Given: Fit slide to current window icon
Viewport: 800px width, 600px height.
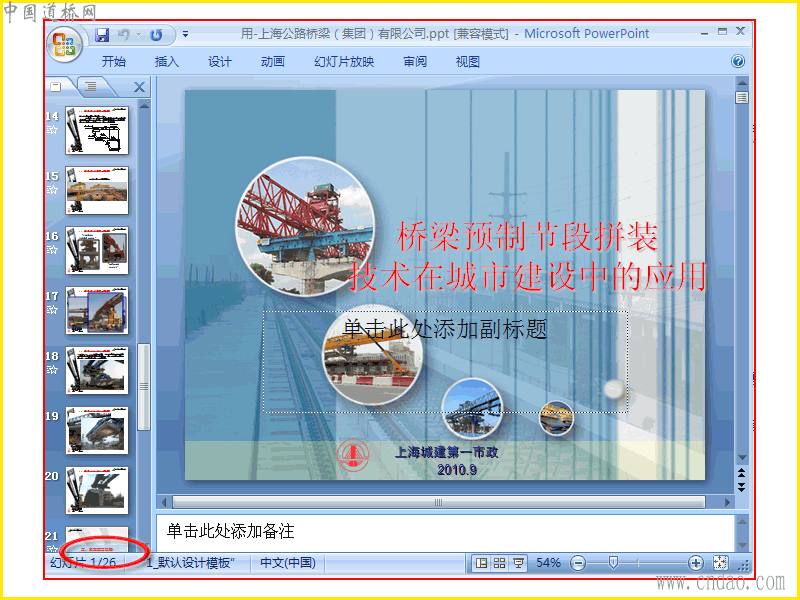Looking at the screenshot, I should (x=720, y=563).
